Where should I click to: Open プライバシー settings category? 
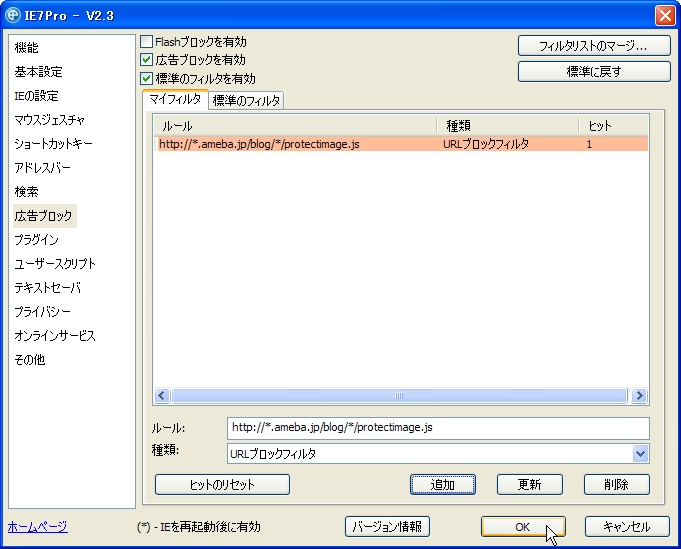[42, 311]
